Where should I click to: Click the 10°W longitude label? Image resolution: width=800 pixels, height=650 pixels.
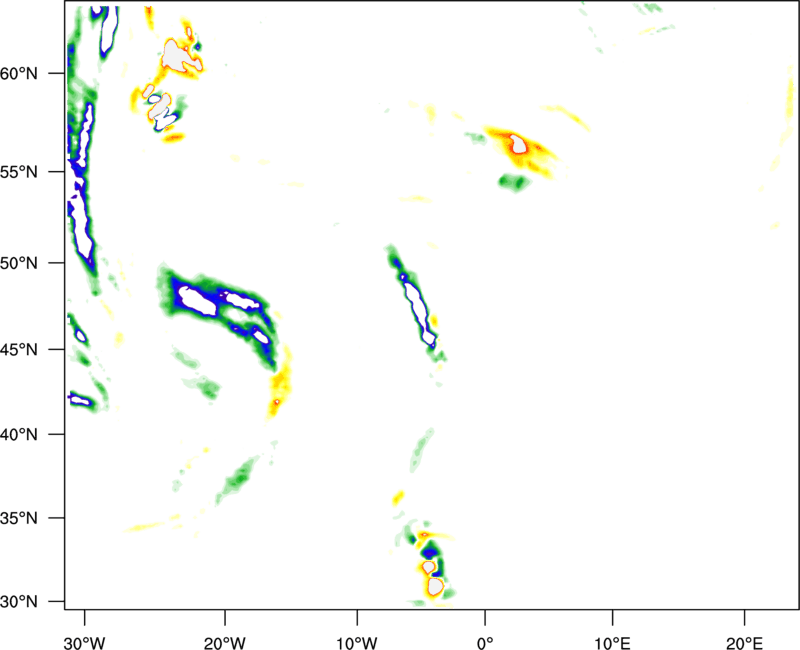click(x=357, y=643)
